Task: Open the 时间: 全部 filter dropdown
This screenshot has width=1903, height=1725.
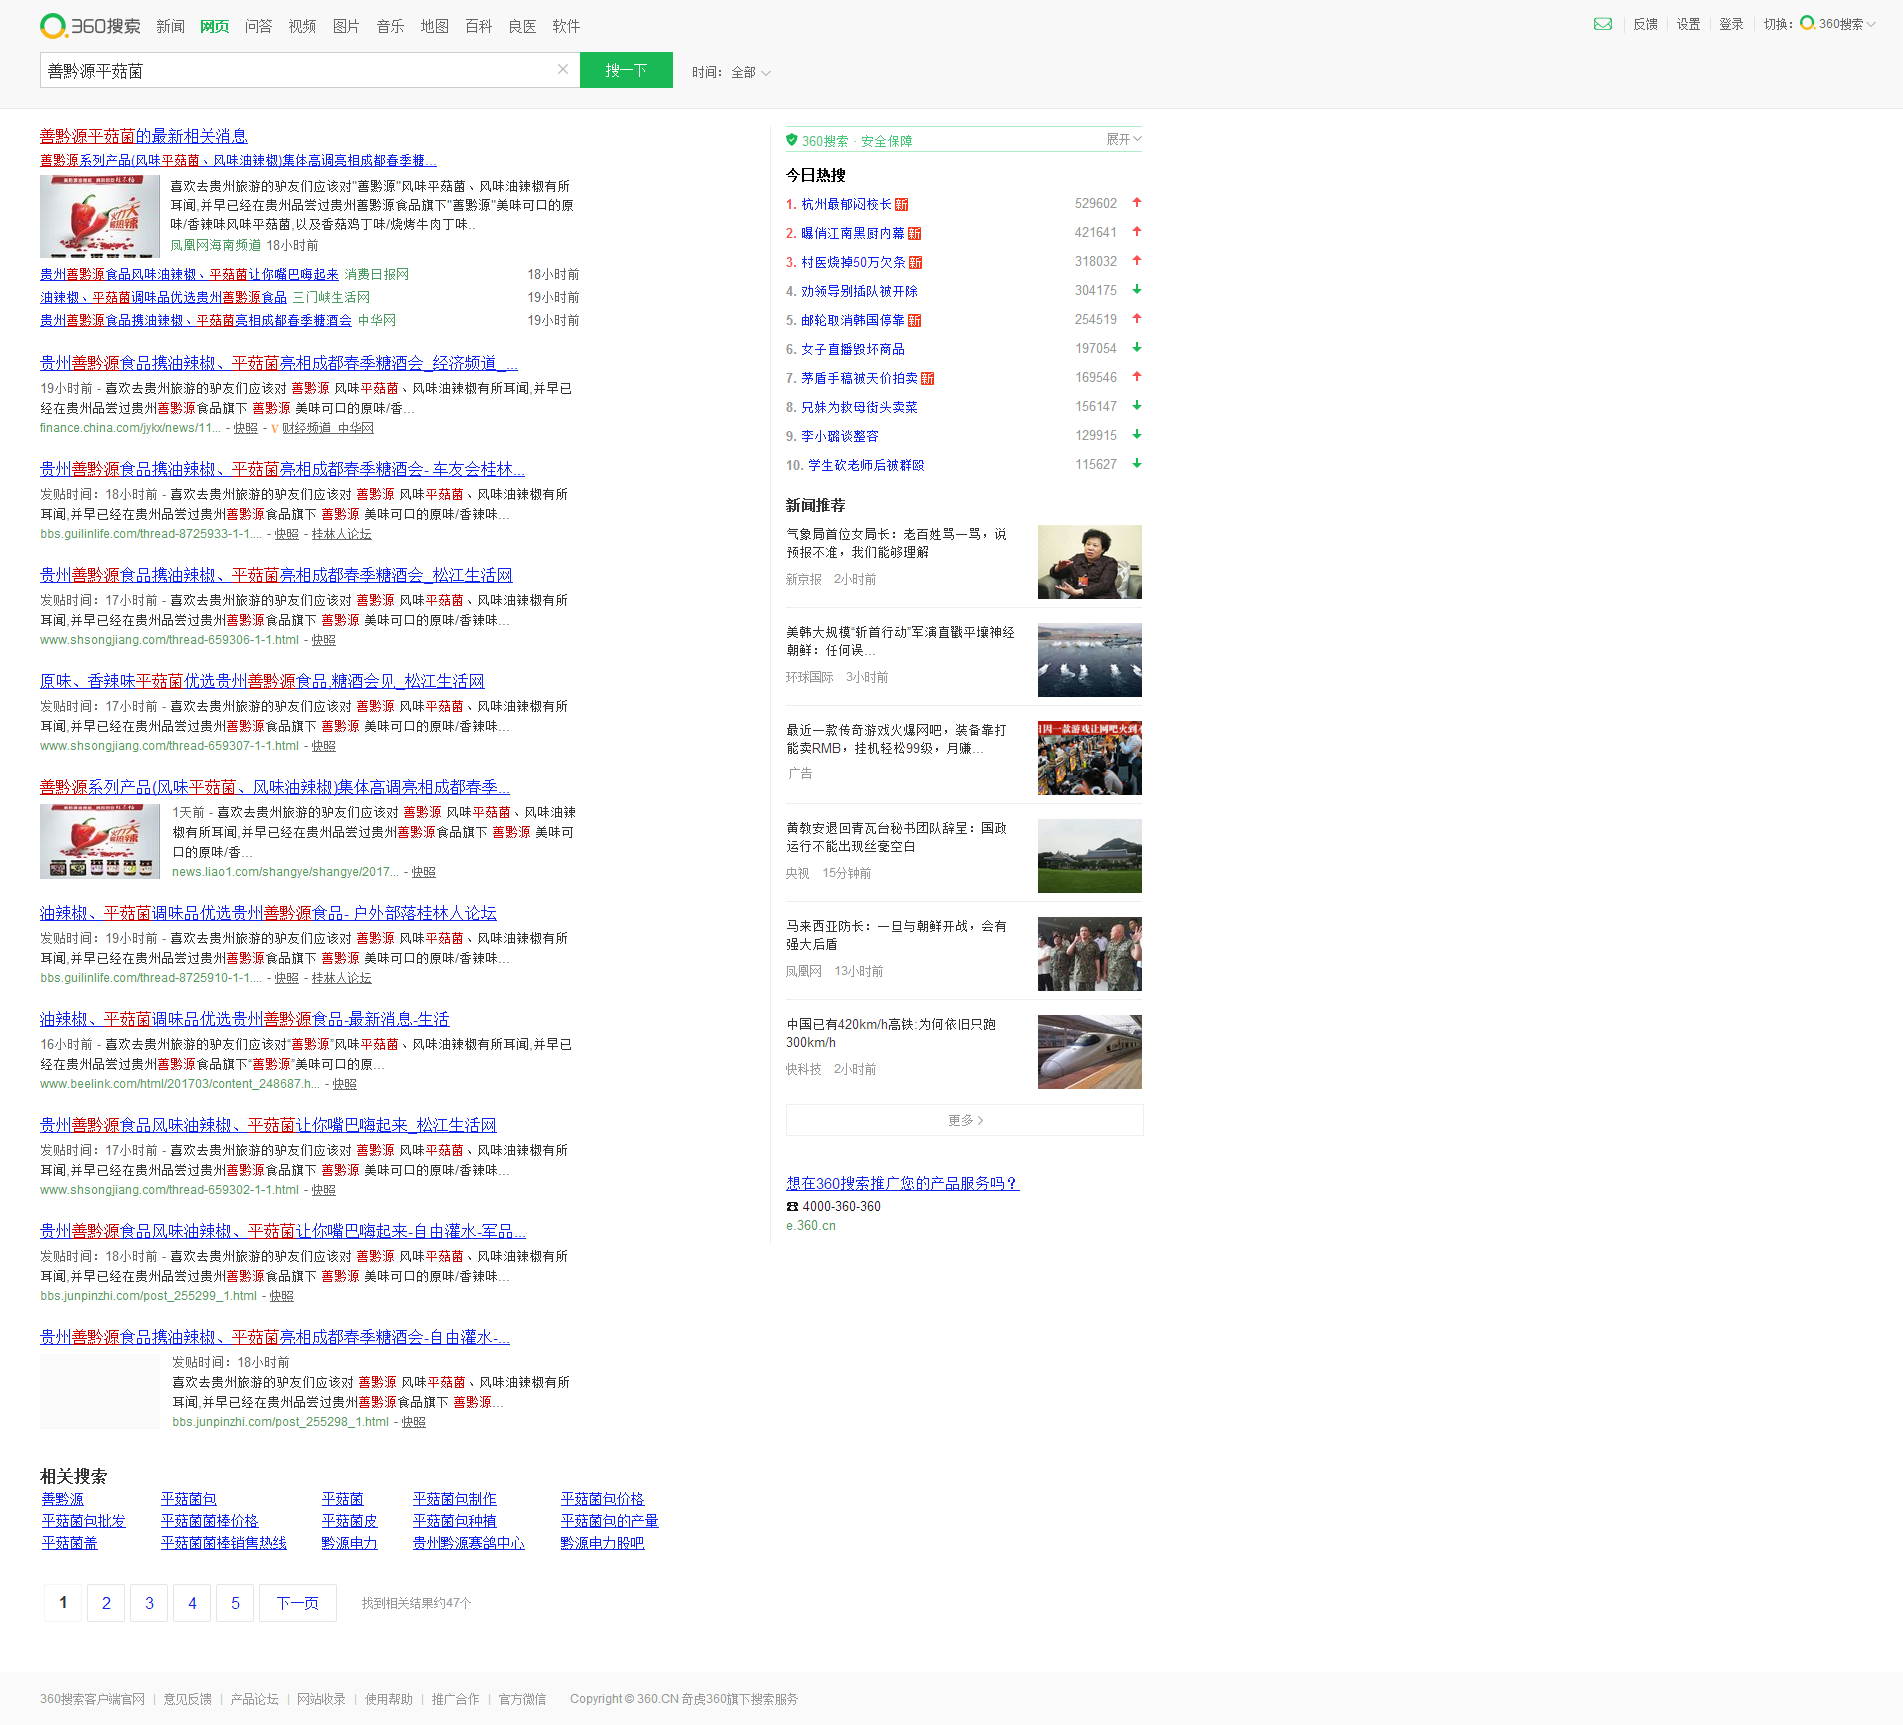Action: pyautogui.click(x=731, y=72)
